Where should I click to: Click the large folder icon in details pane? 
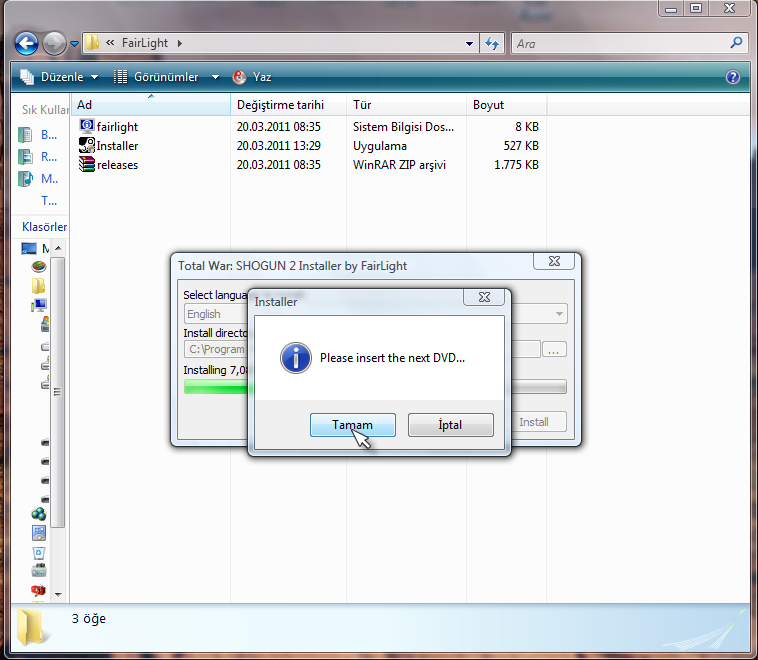pyautogui.click(x=31, y=627)
